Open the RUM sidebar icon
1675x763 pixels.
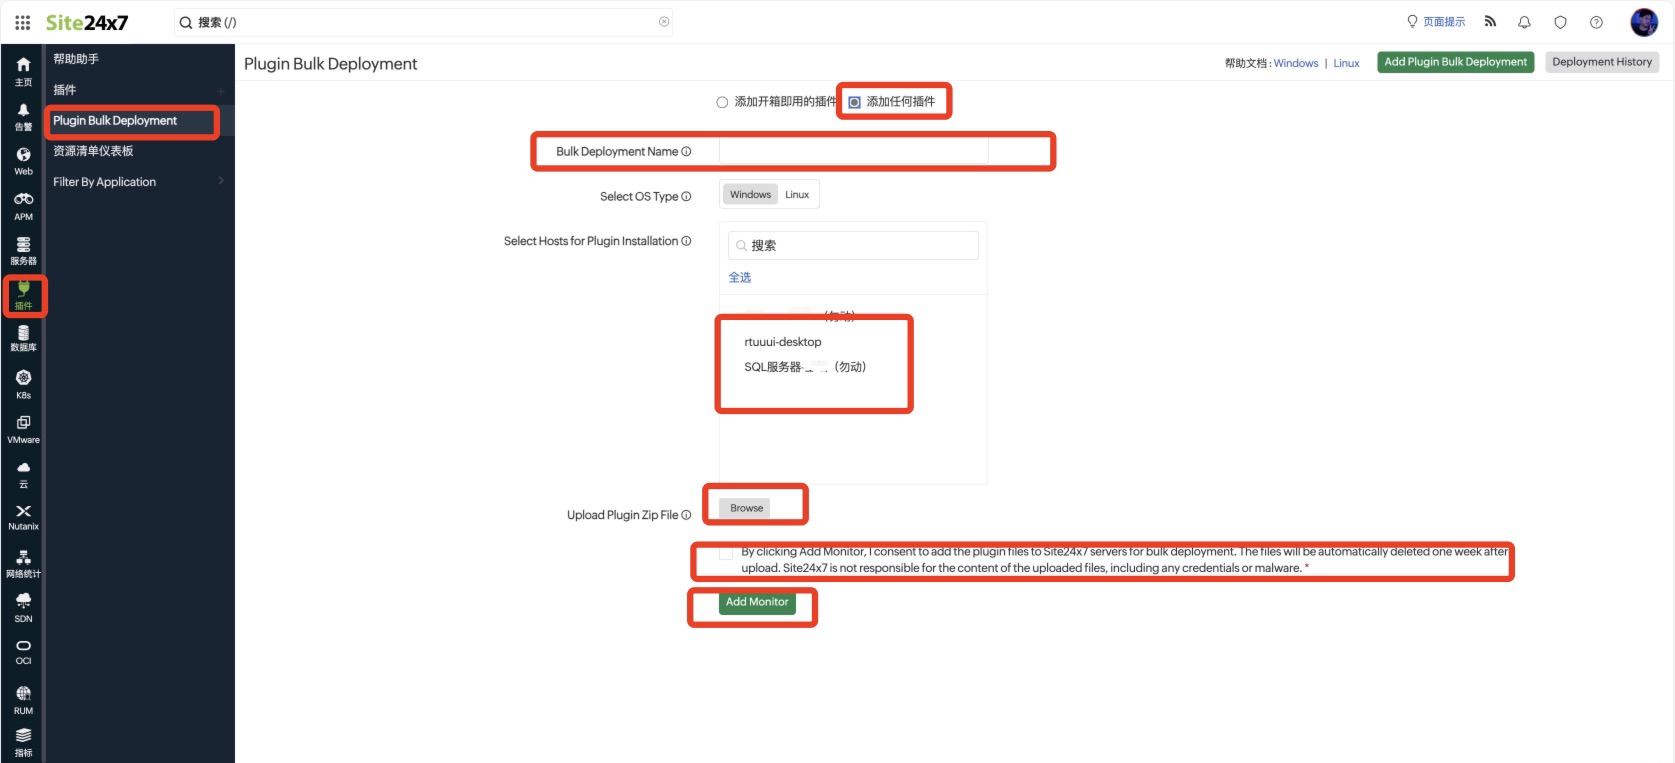tap(23, 700)
